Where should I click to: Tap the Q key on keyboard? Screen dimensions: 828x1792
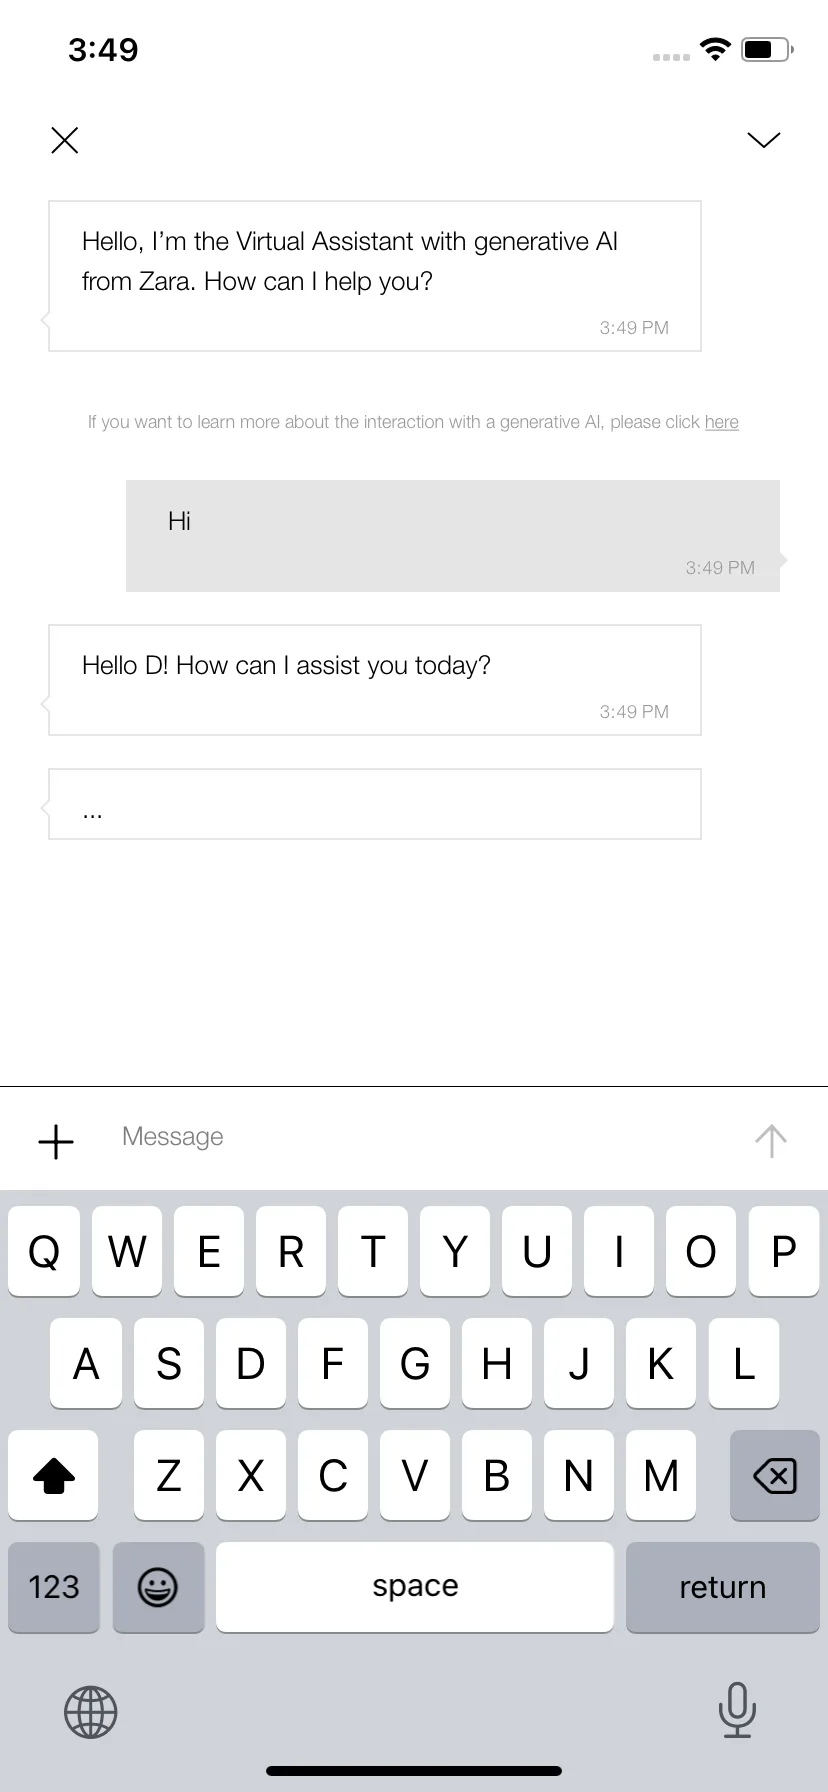pyautogui.click(x=44, y=1251)
